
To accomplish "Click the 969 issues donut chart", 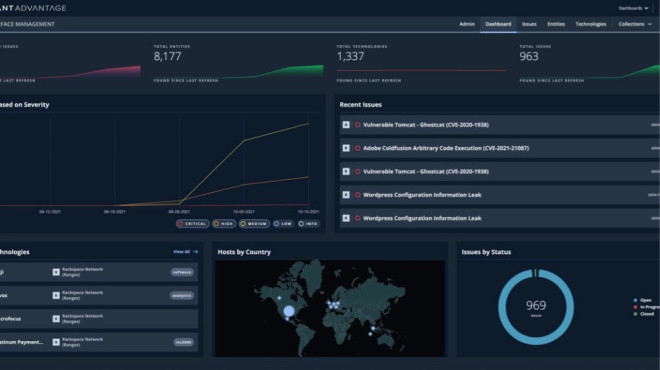I will [x=536, y=307].
